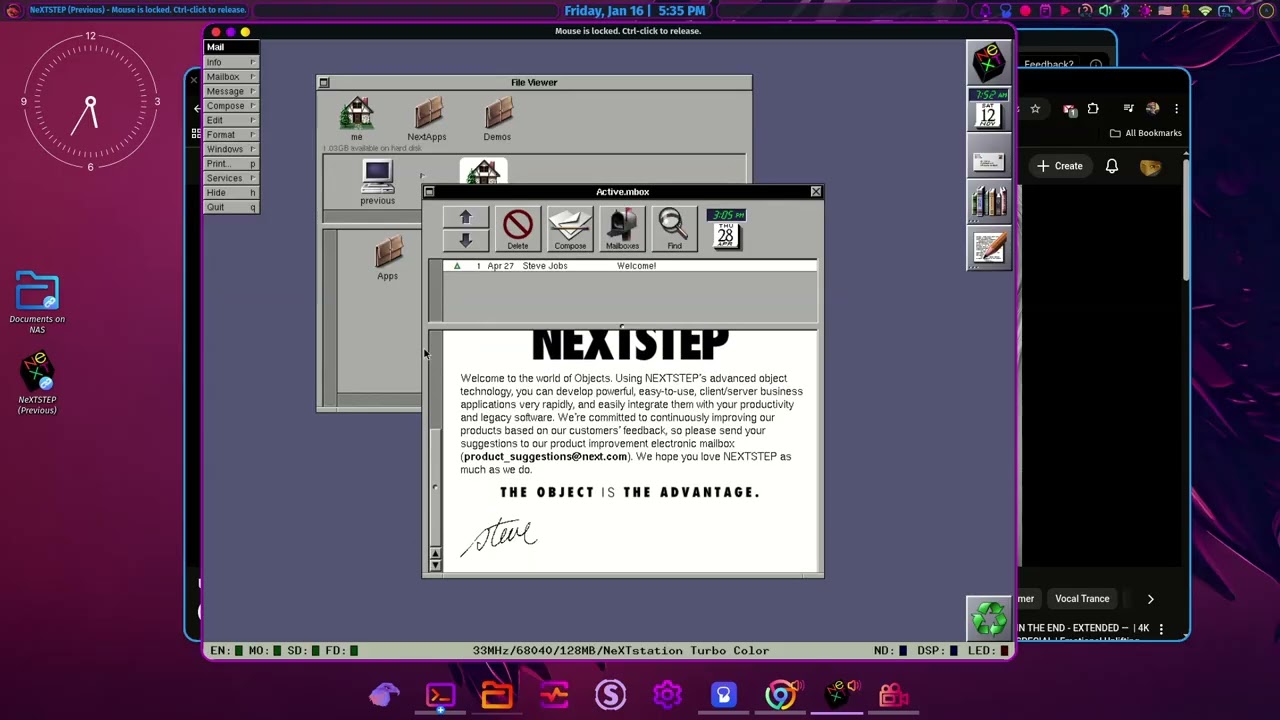The height and width of the screenshot is (720, 1280).
Task: Open Documents on NAS desktop folder
Action: [x=37, y=302]
